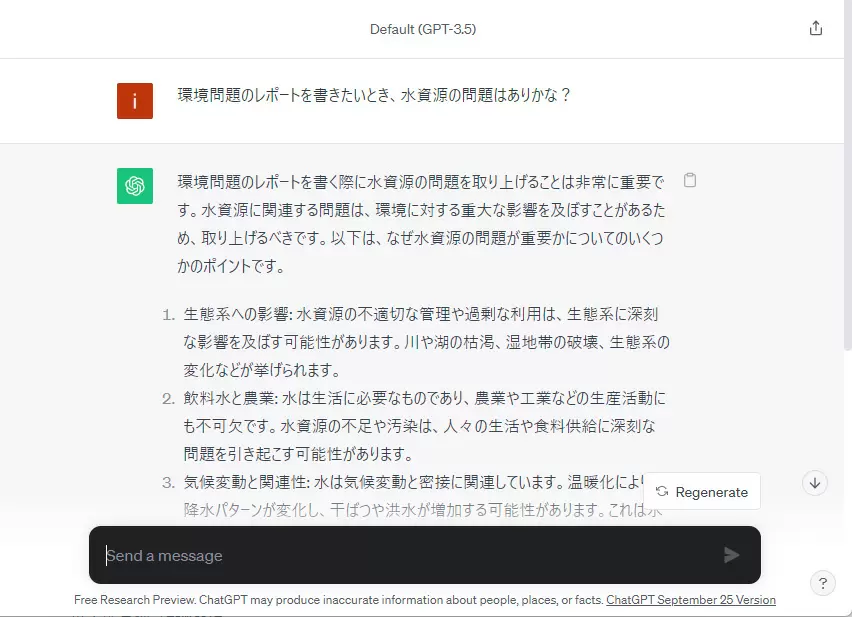
Task: Click the Regenerate button
Action: pyautogui.click(x=702, y=492)
